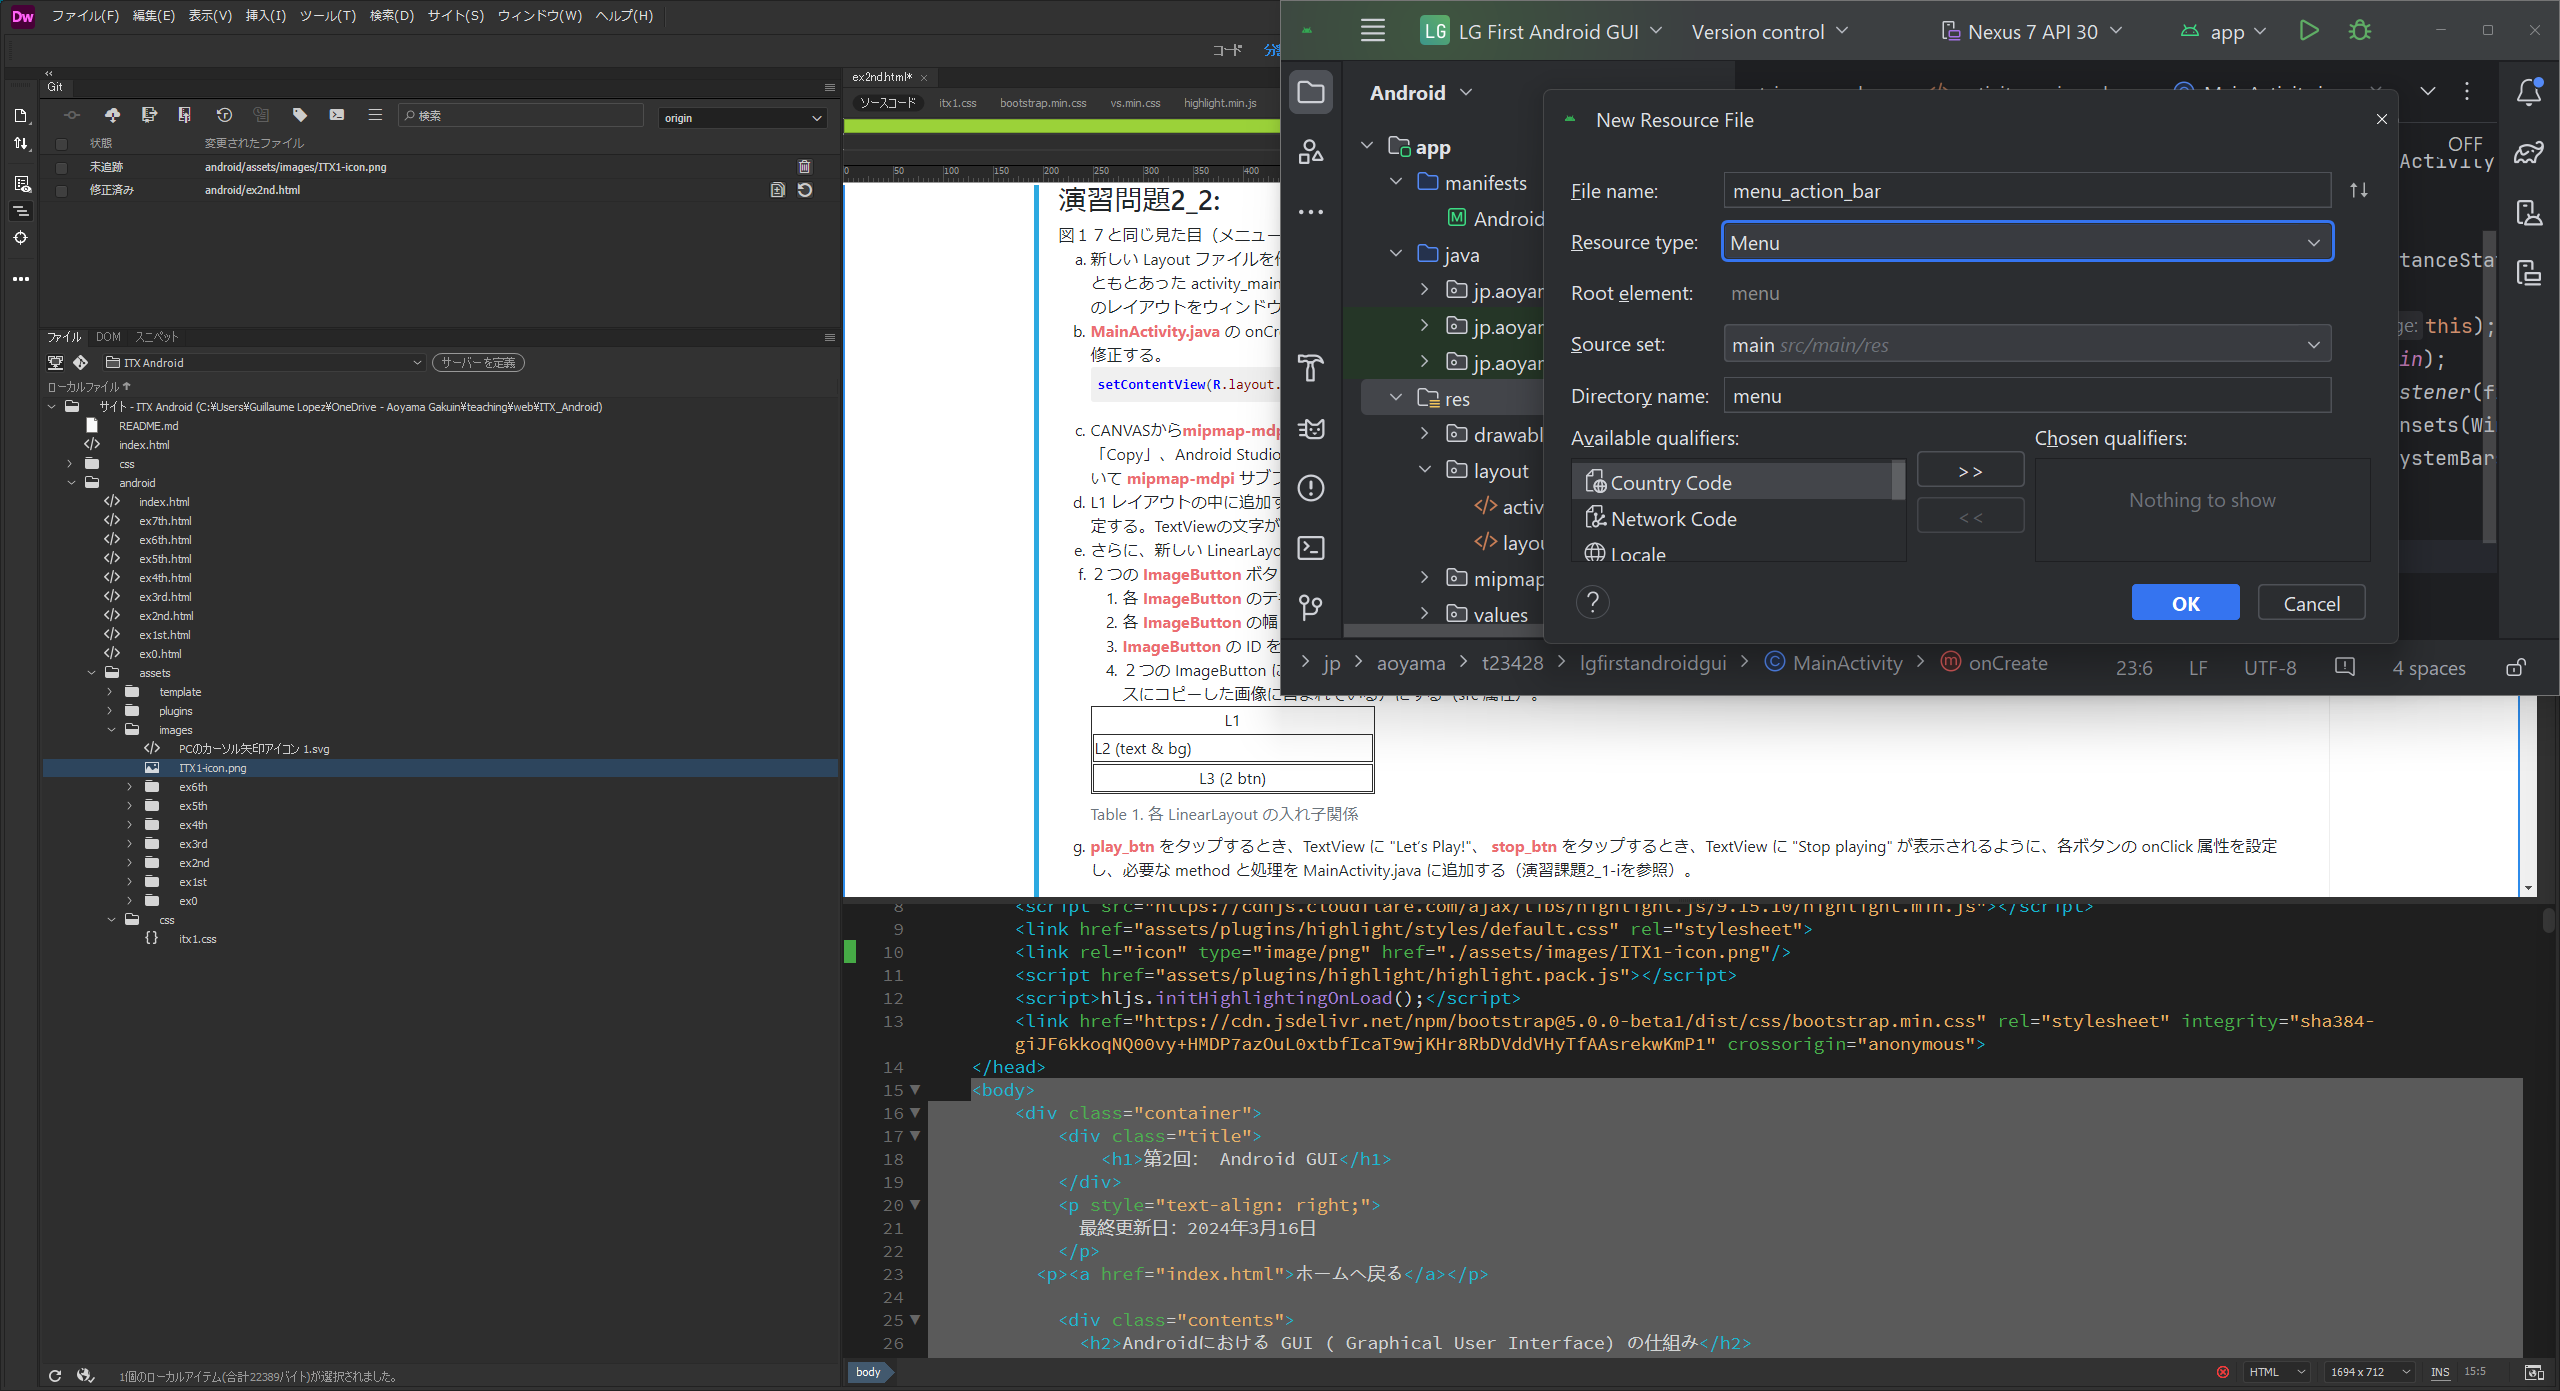Check the select-all checkbox in Git panel header

click(x=61, y=143)
